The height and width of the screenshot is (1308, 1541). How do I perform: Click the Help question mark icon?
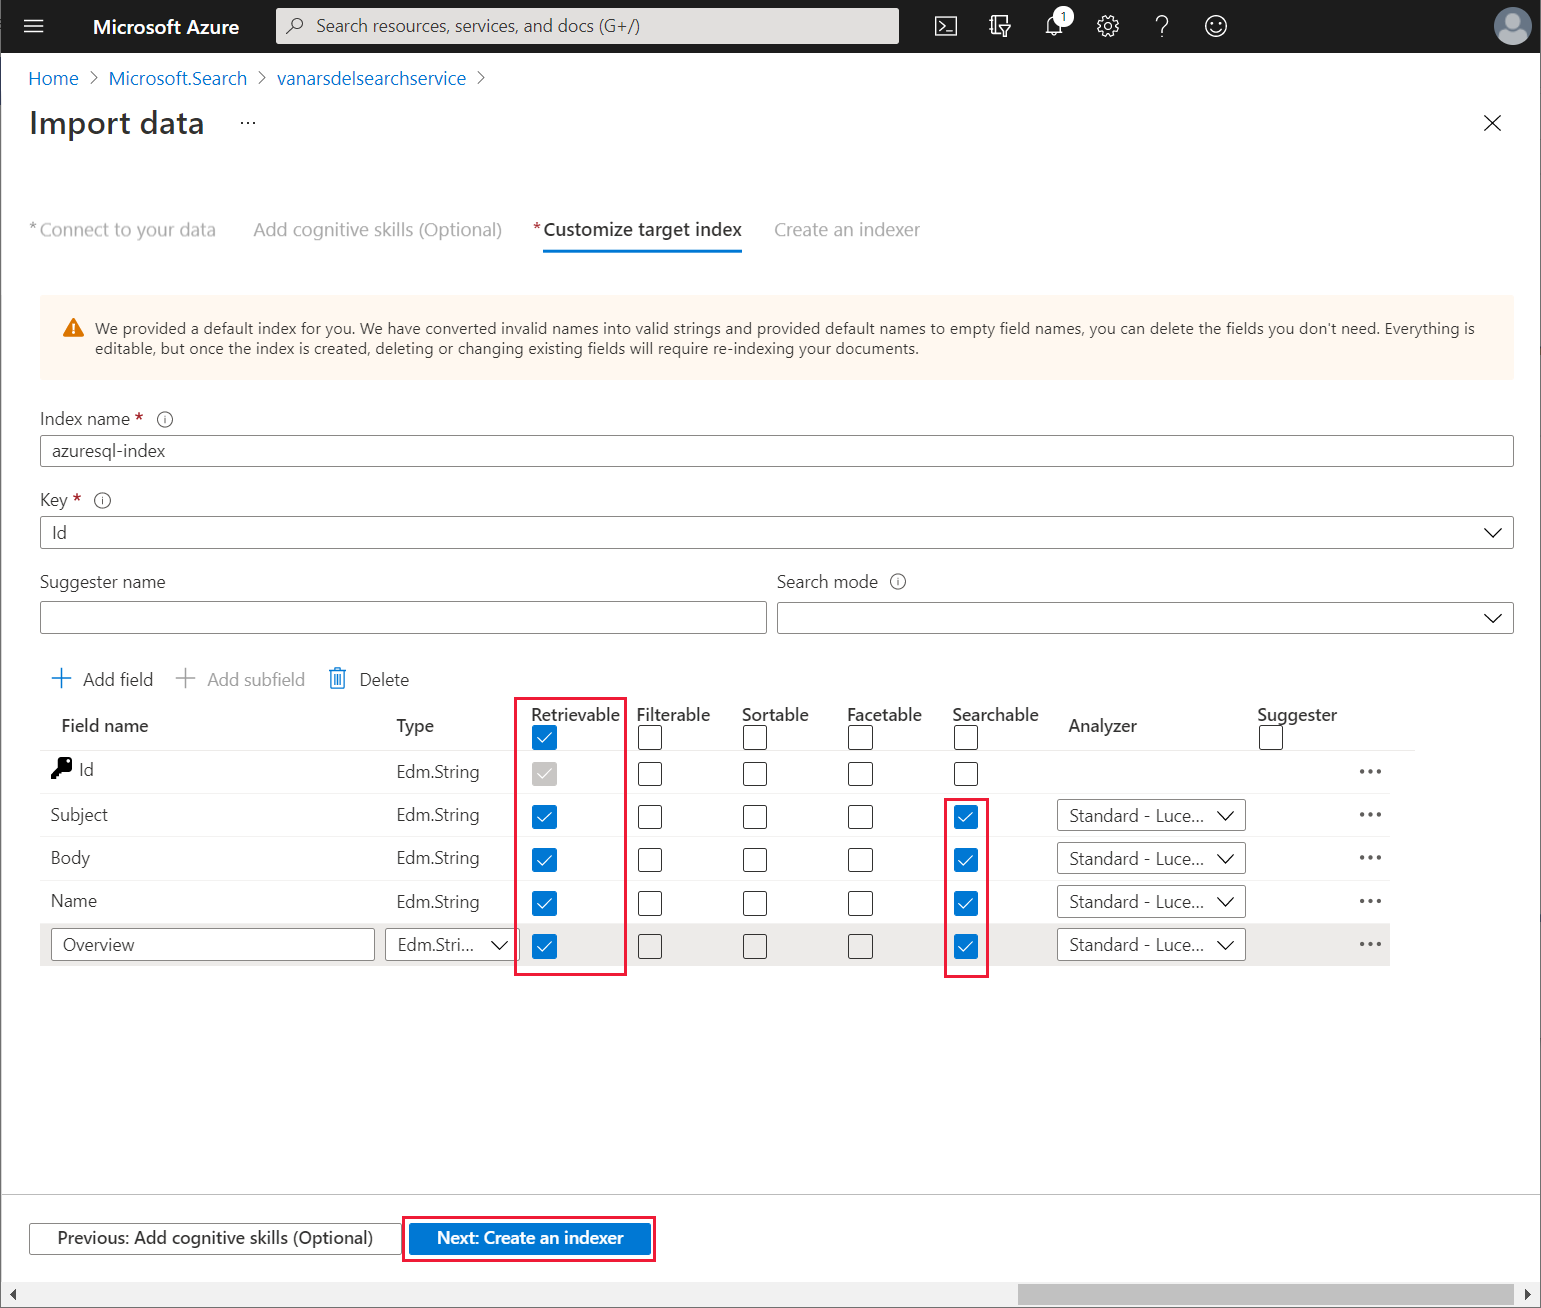[1161, 26]
